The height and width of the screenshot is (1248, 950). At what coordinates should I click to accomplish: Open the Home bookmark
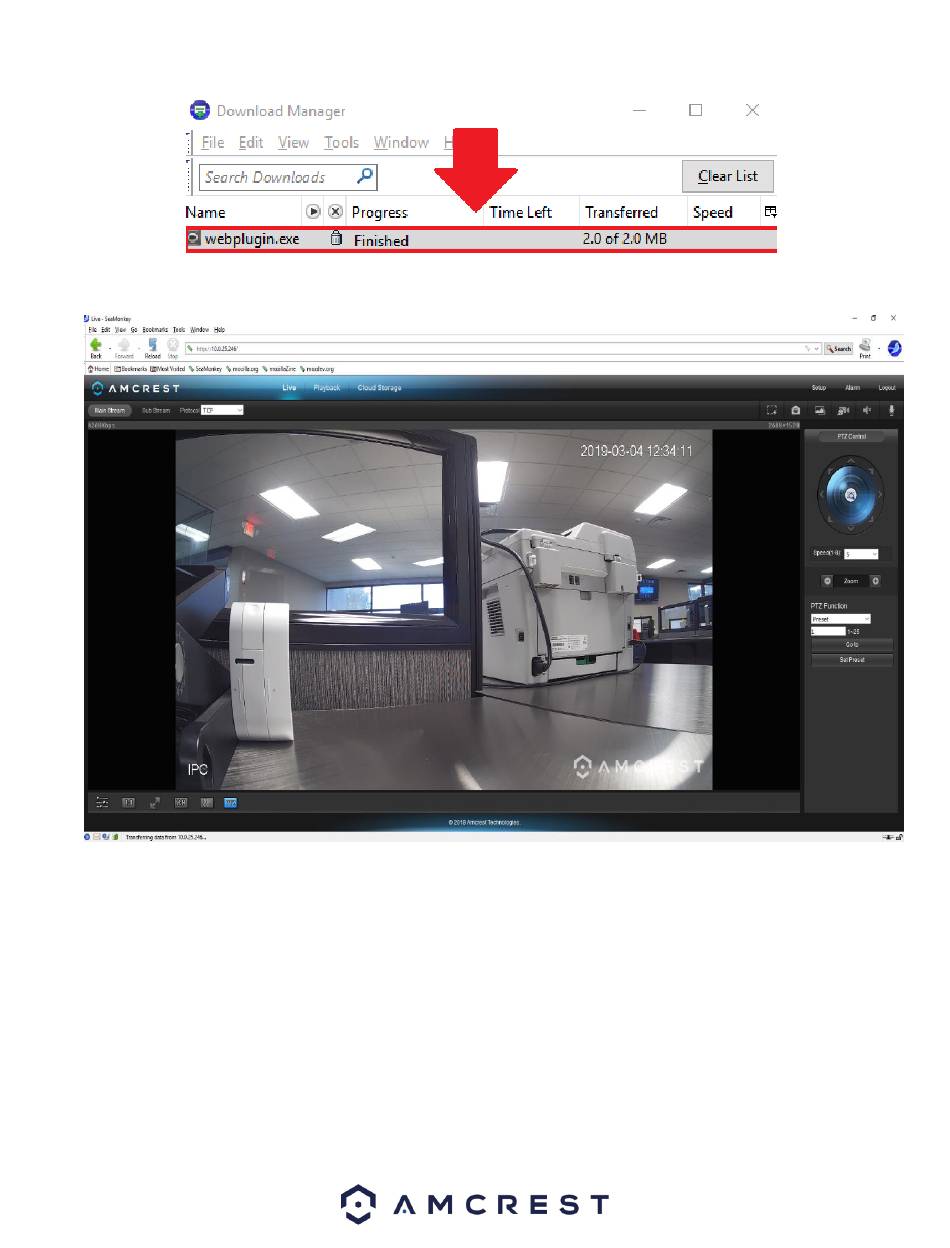pos(98,369)
